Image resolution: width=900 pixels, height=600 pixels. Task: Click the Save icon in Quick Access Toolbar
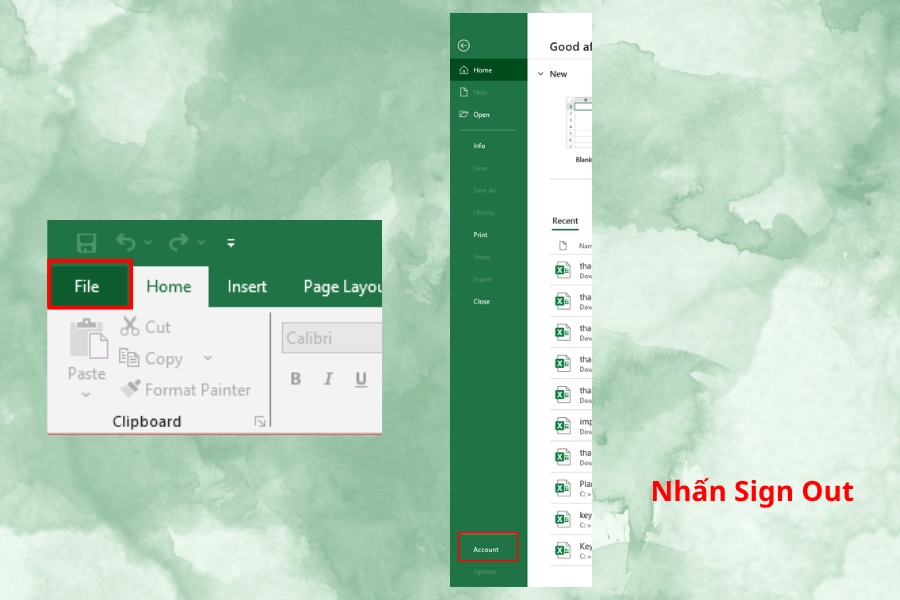(x=87, y=243)
